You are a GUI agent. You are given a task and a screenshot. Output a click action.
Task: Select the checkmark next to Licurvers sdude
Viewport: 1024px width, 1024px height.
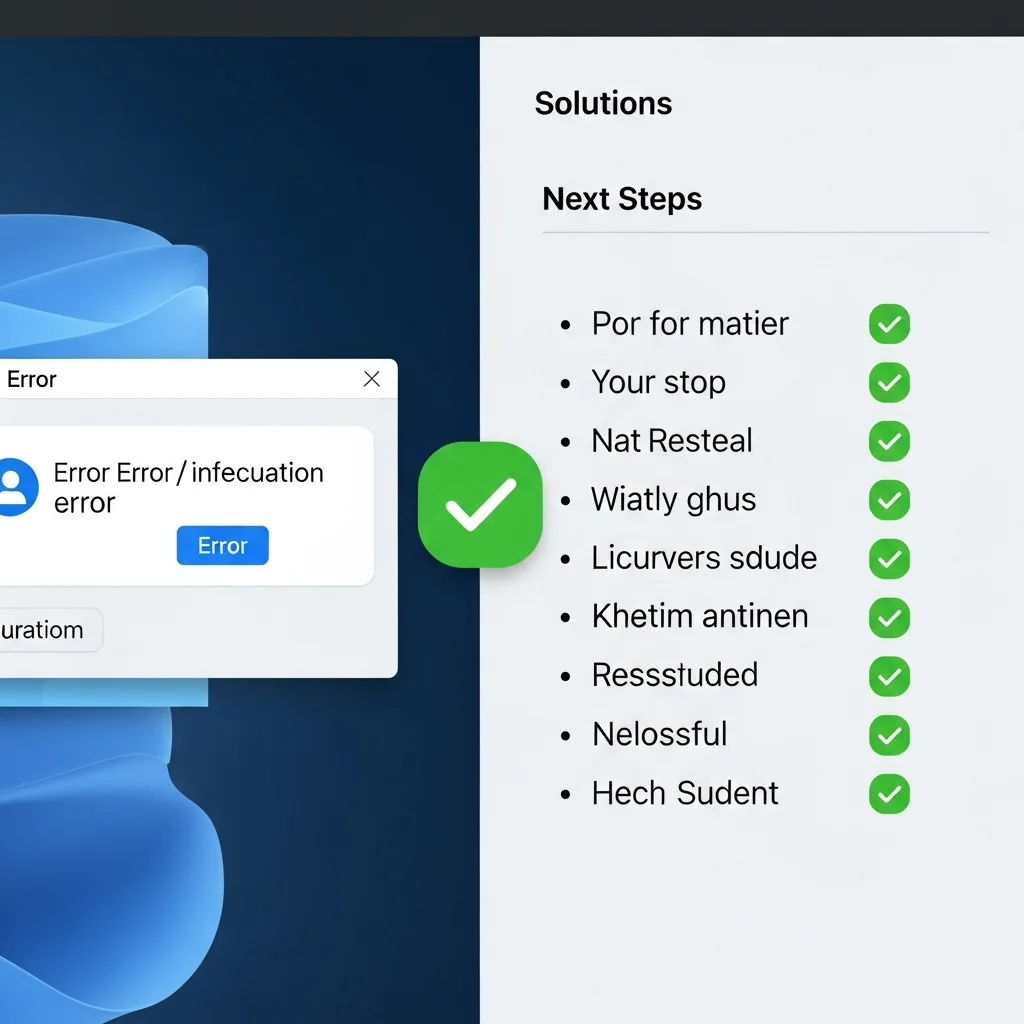pos(888,559)
